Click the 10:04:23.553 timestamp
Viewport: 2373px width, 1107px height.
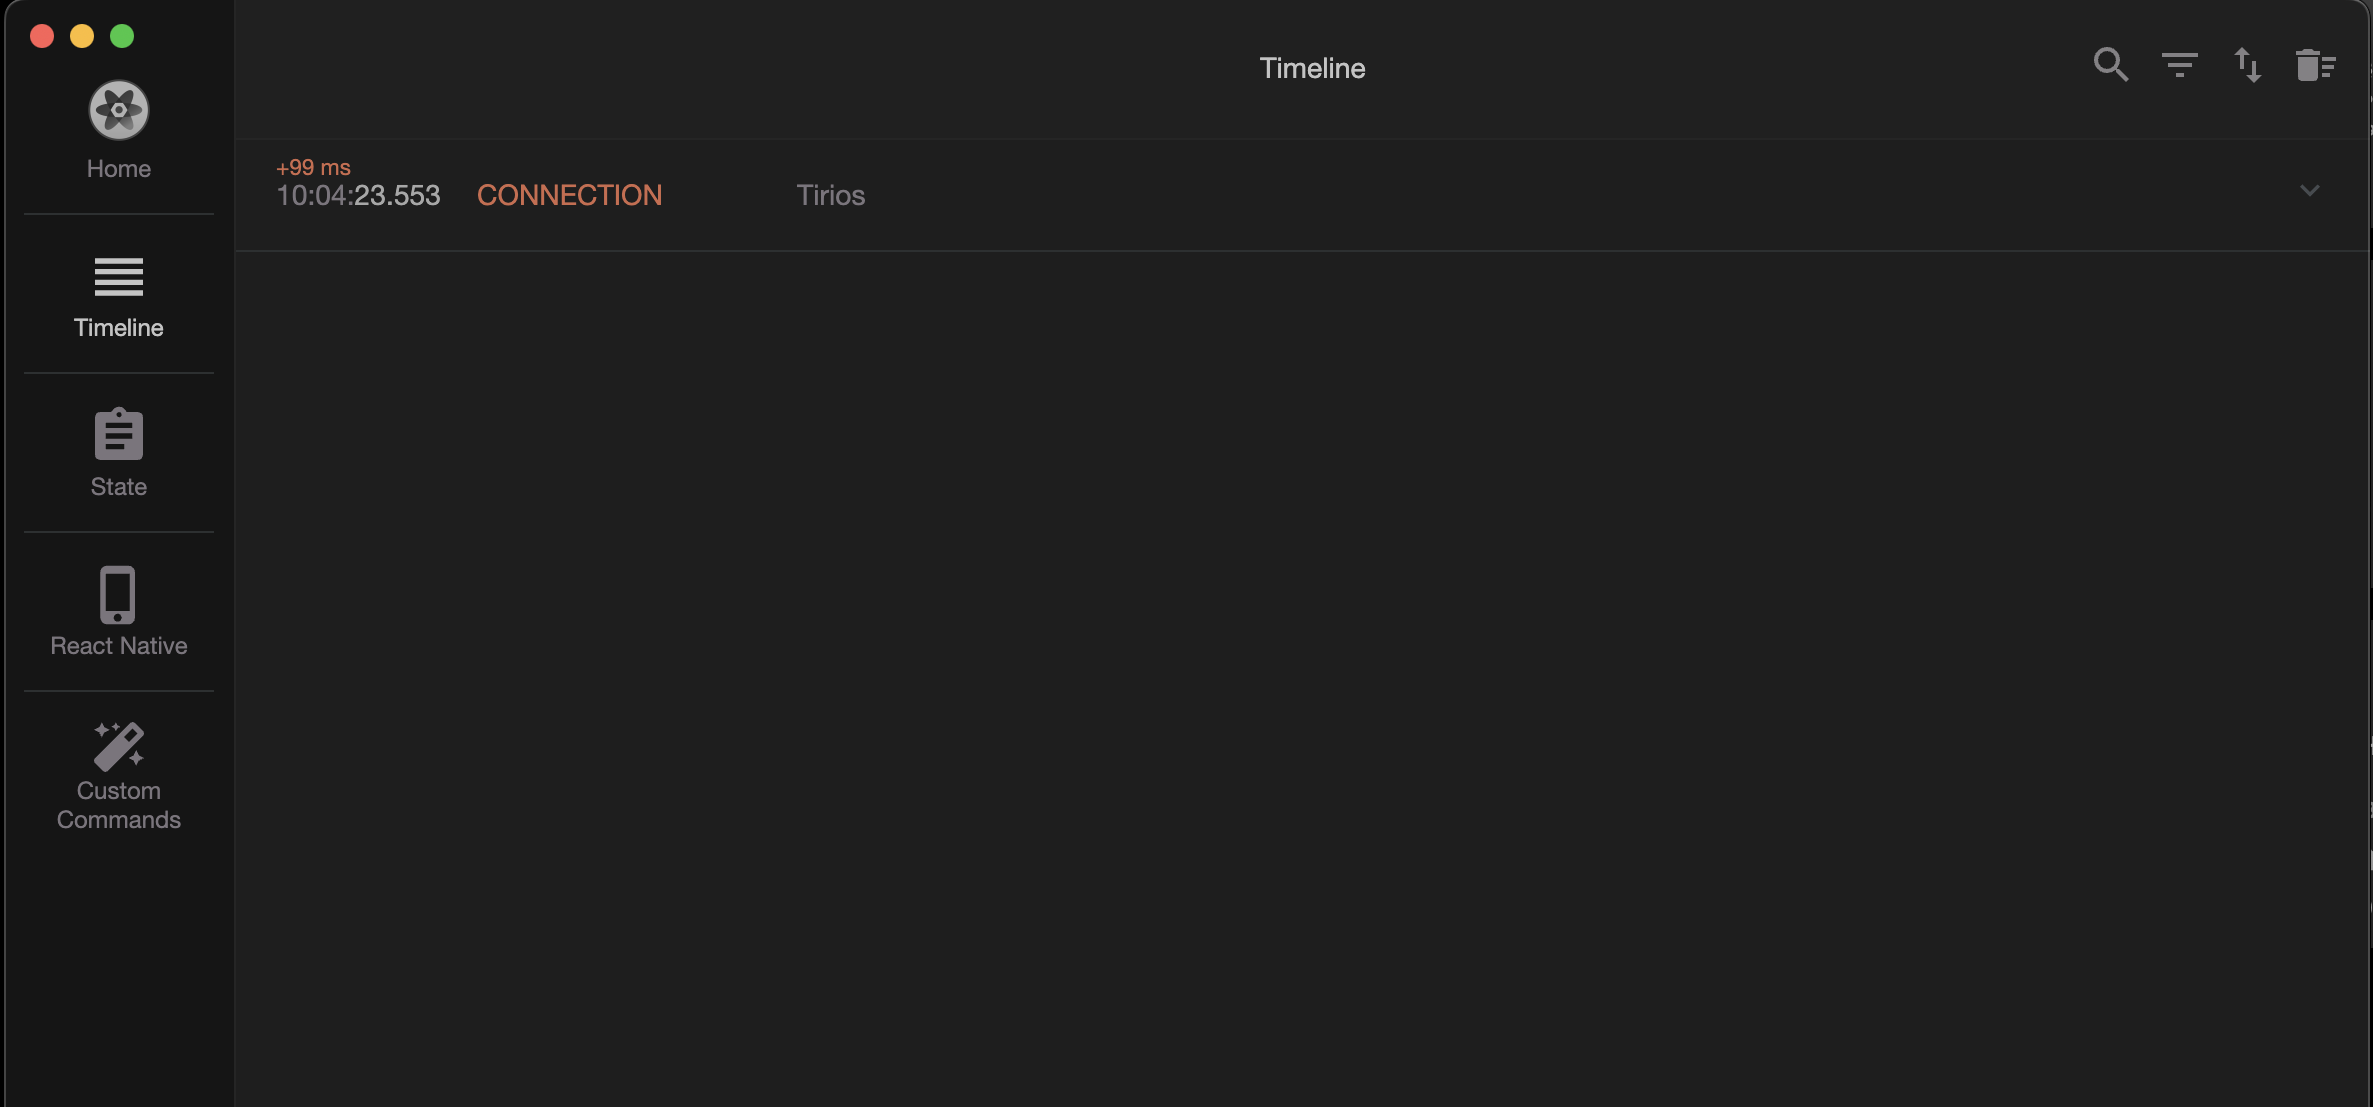click(358, 195)
